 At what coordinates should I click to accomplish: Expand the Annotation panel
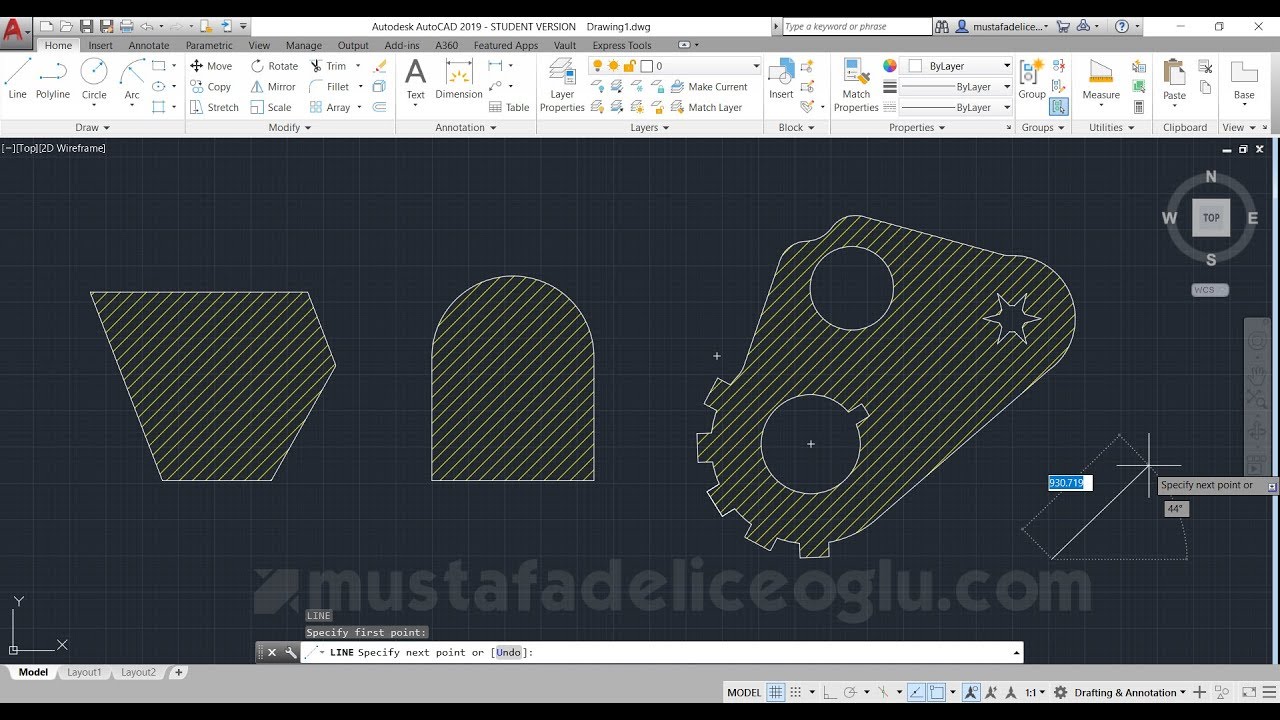(x=466, y=128)
